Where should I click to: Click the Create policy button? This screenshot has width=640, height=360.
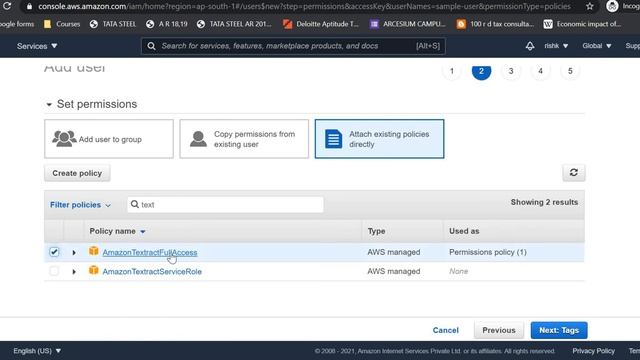[x=77, y=173]
